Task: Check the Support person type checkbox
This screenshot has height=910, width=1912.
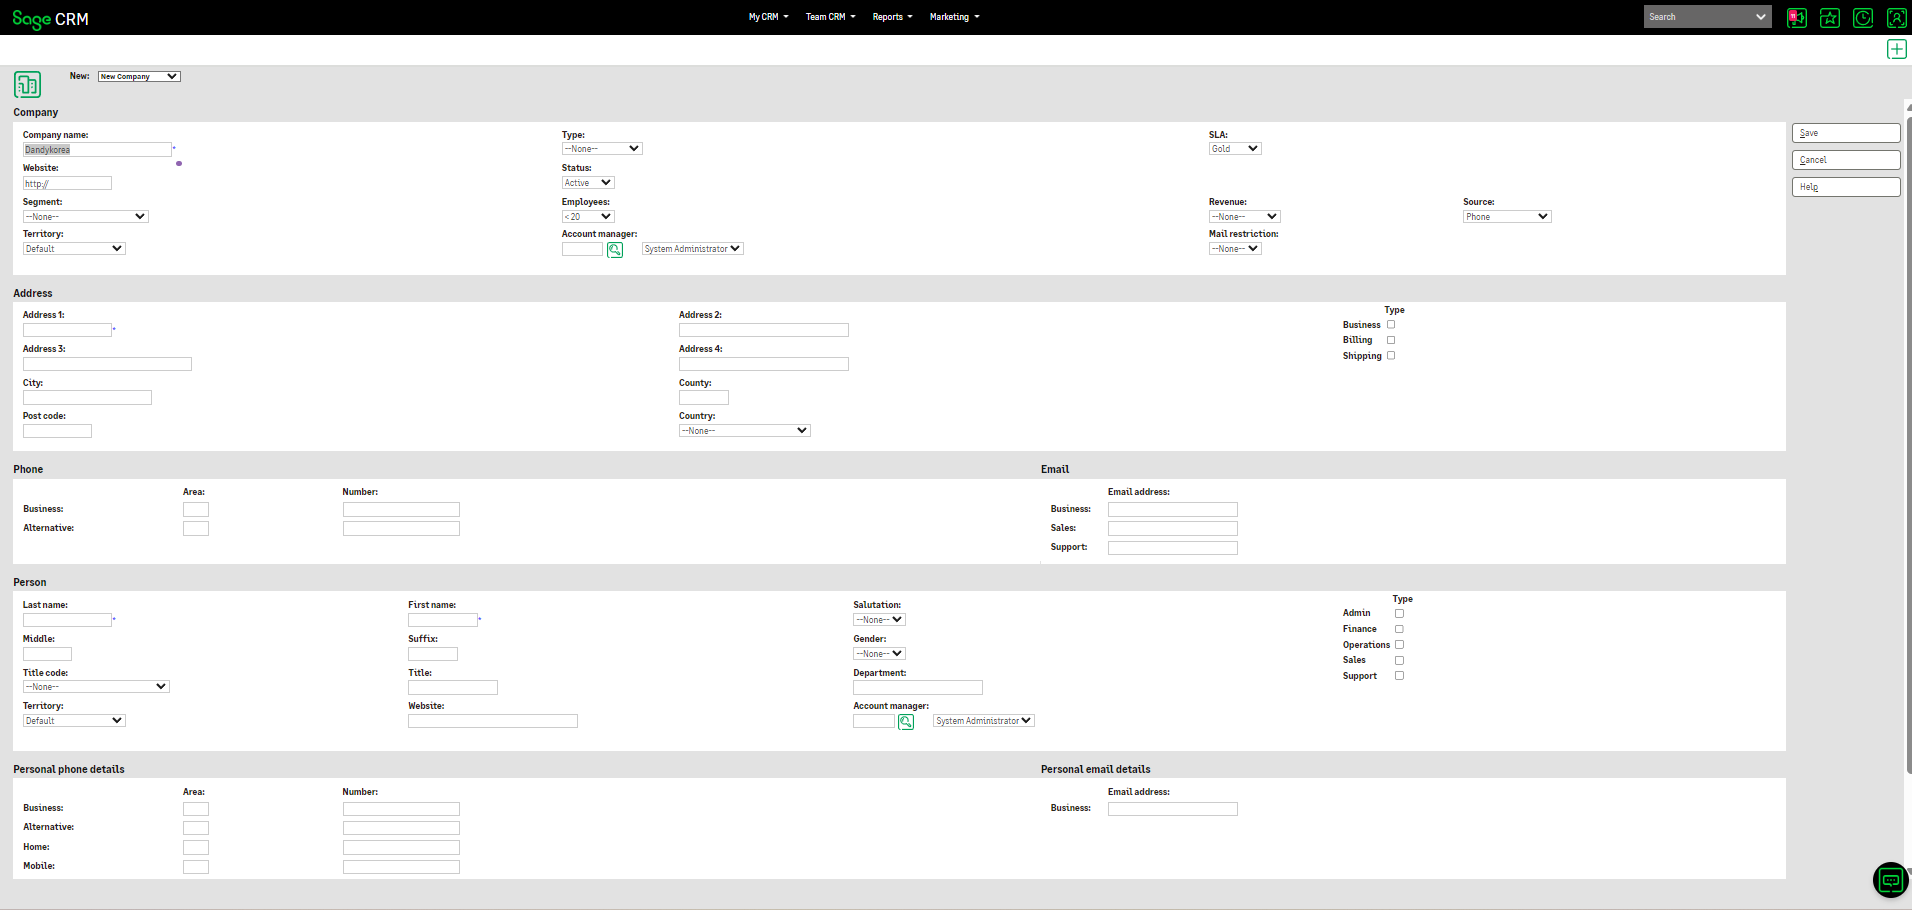Action: 1399,675
